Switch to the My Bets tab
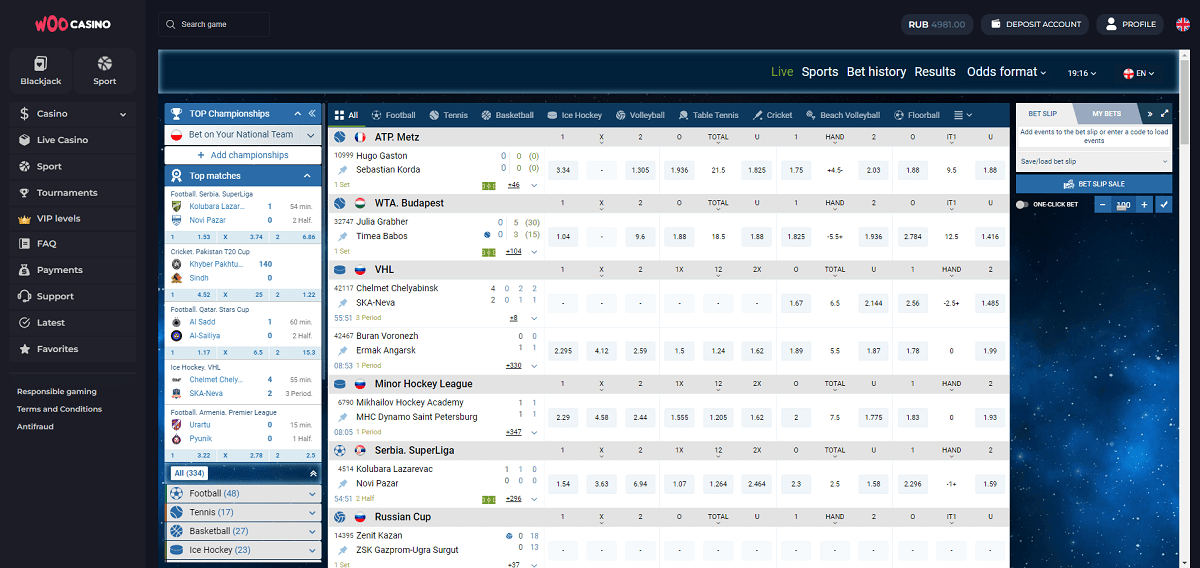The height and width of the screenshot is (568, 1200). (x=1106, y=114)
